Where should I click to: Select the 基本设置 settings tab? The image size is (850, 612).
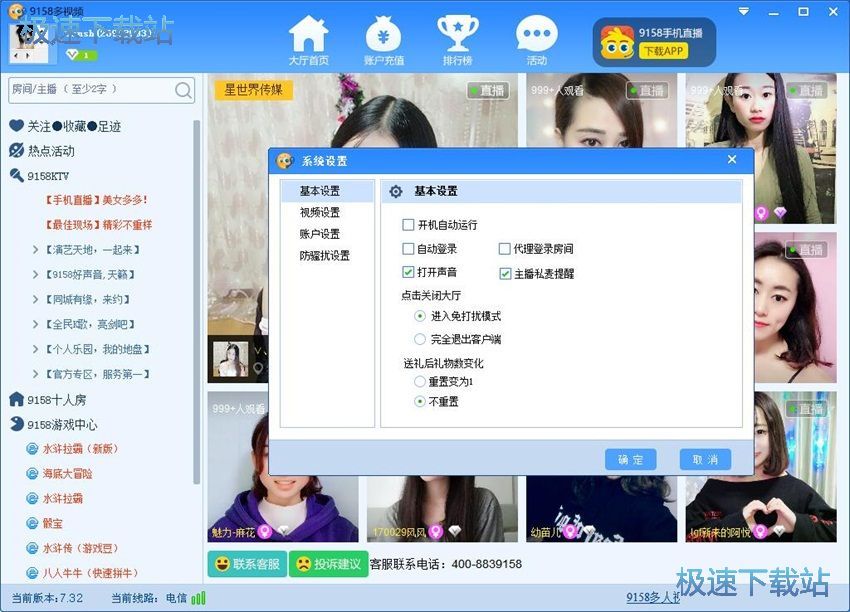coord(327,191)
